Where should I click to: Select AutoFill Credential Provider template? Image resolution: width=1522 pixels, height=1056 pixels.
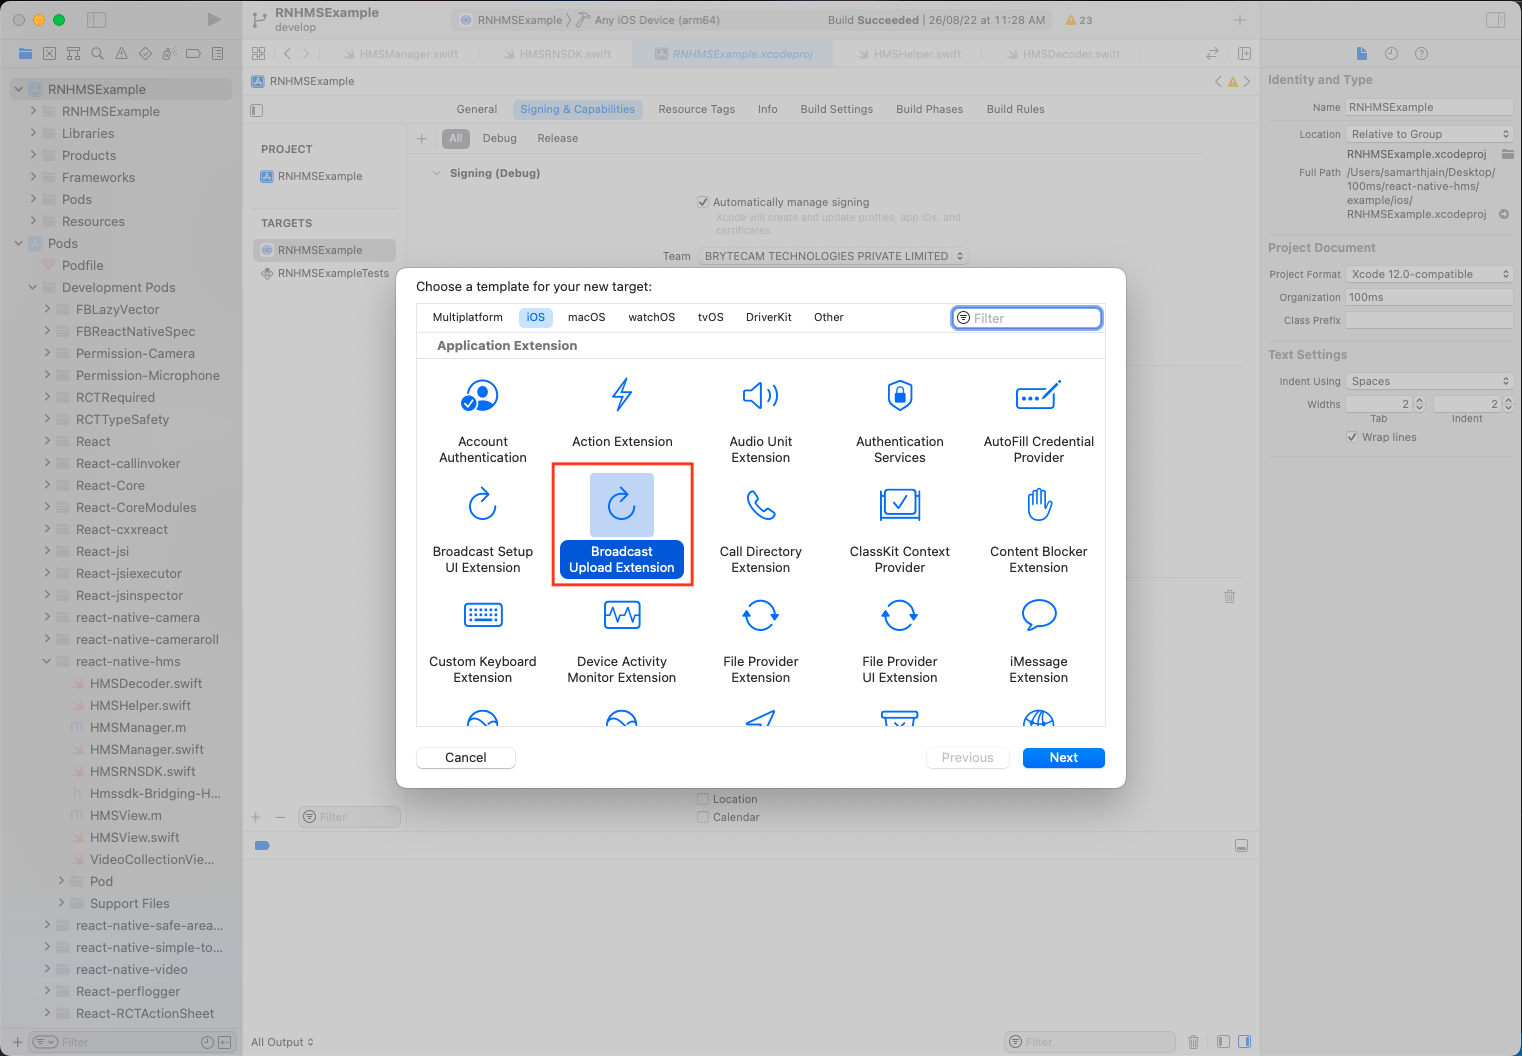(x=1038, y=396)
